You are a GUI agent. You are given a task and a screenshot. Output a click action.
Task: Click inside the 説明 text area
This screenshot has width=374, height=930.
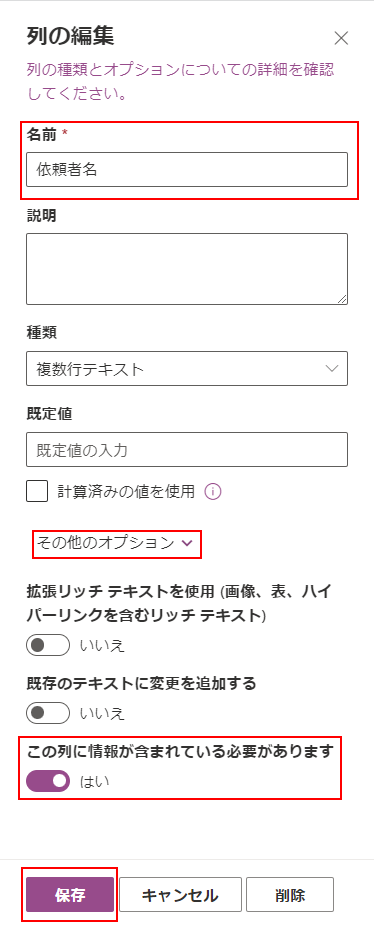click(187, 269)
